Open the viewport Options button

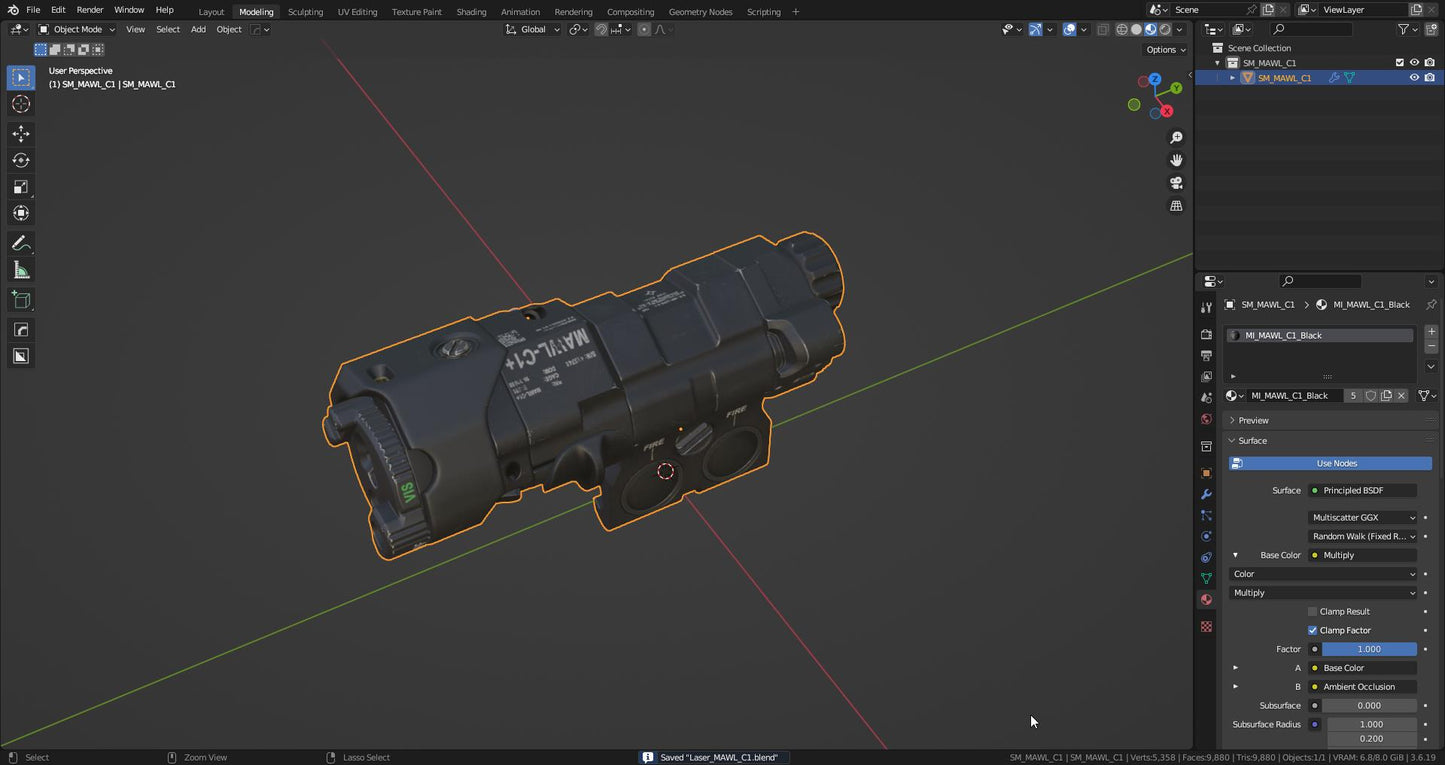(1165, 50)
